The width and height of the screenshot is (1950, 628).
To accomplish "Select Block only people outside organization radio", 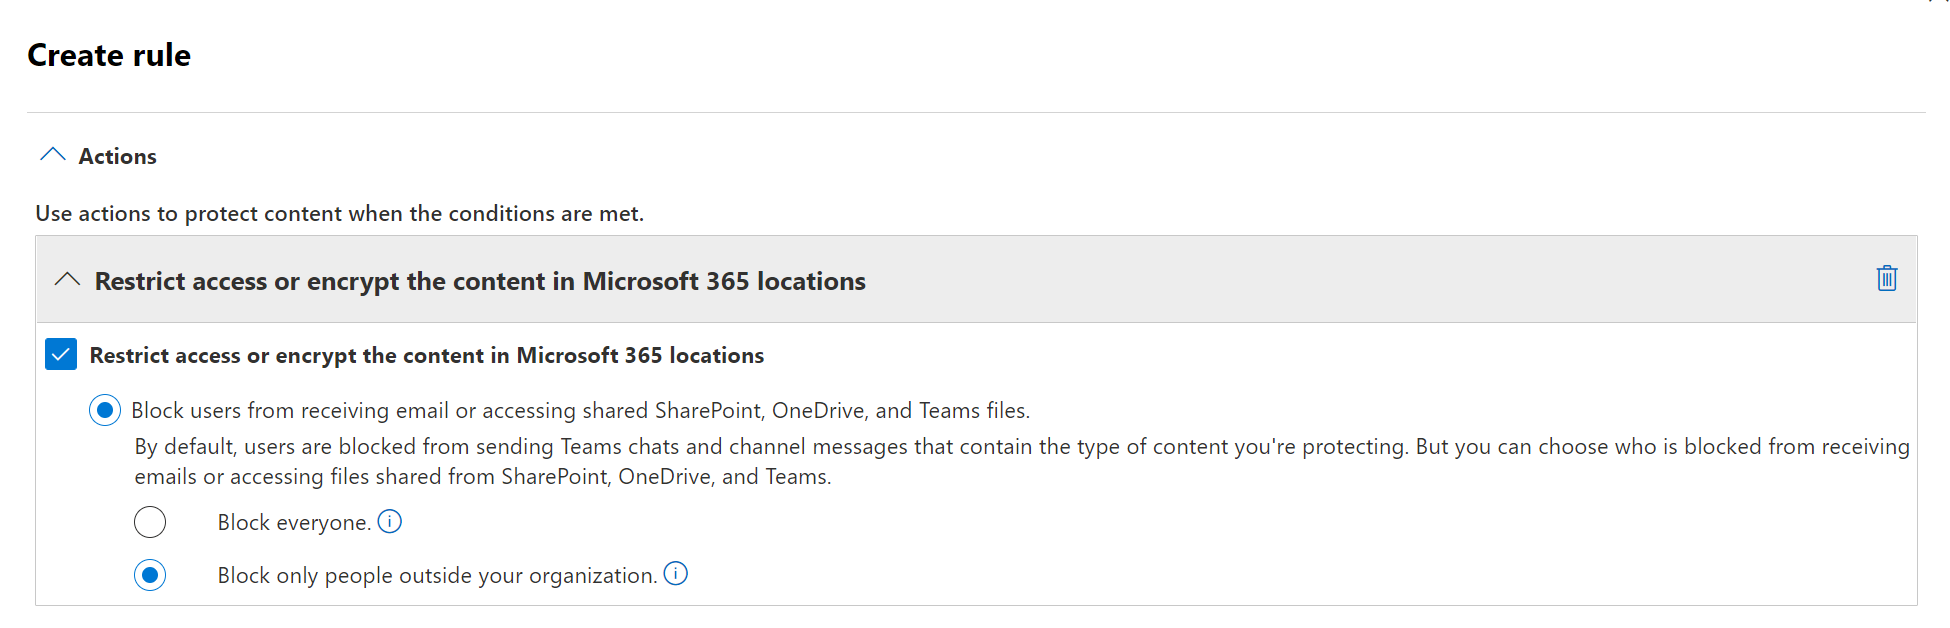I will [x=150, y=575].
